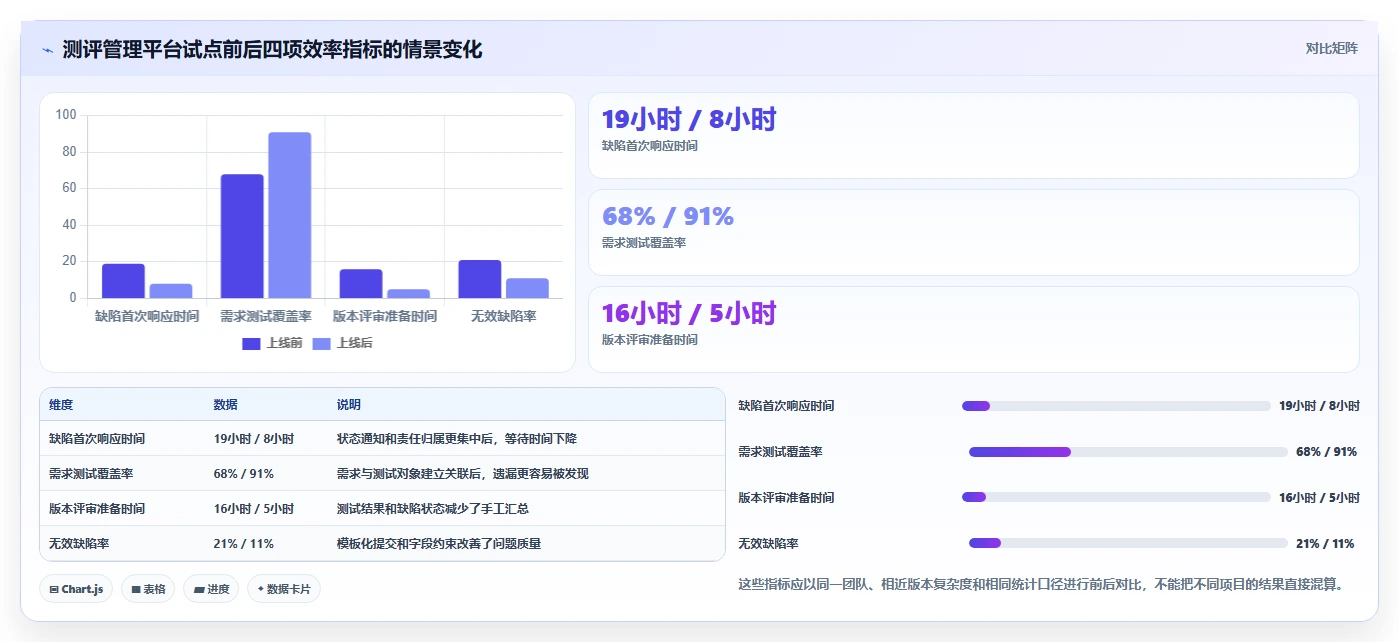Select table cell 版本评审准备时间

pyautogui.click(x=97, y=509)
